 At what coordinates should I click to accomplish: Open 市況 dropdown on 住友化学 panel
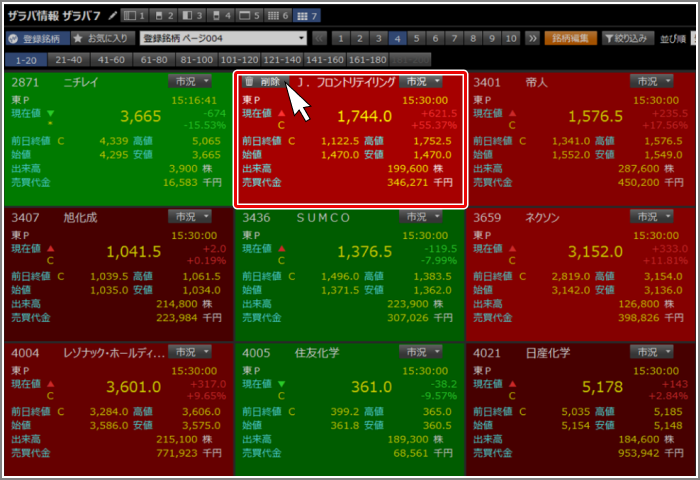[x=421, y=352]
